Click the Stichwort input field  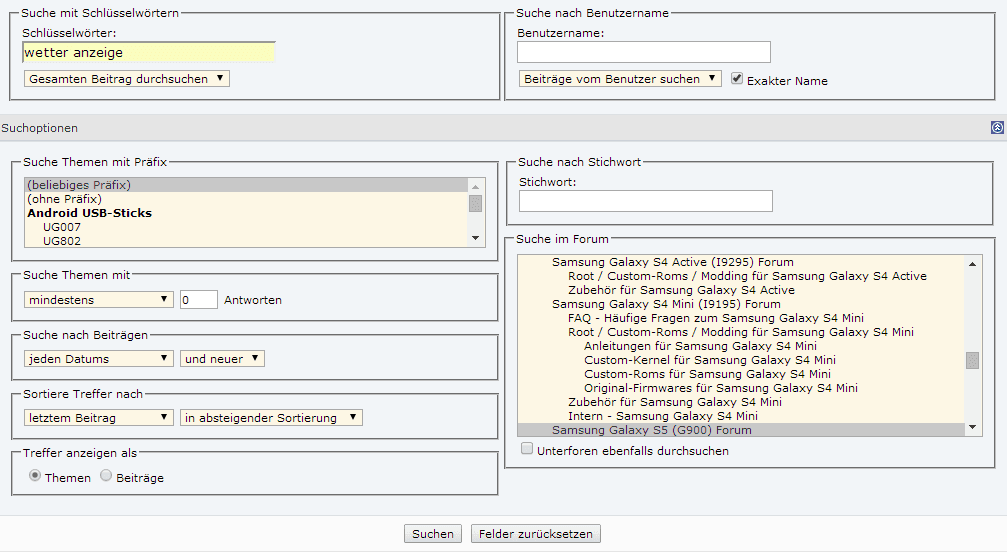(645, 201)
